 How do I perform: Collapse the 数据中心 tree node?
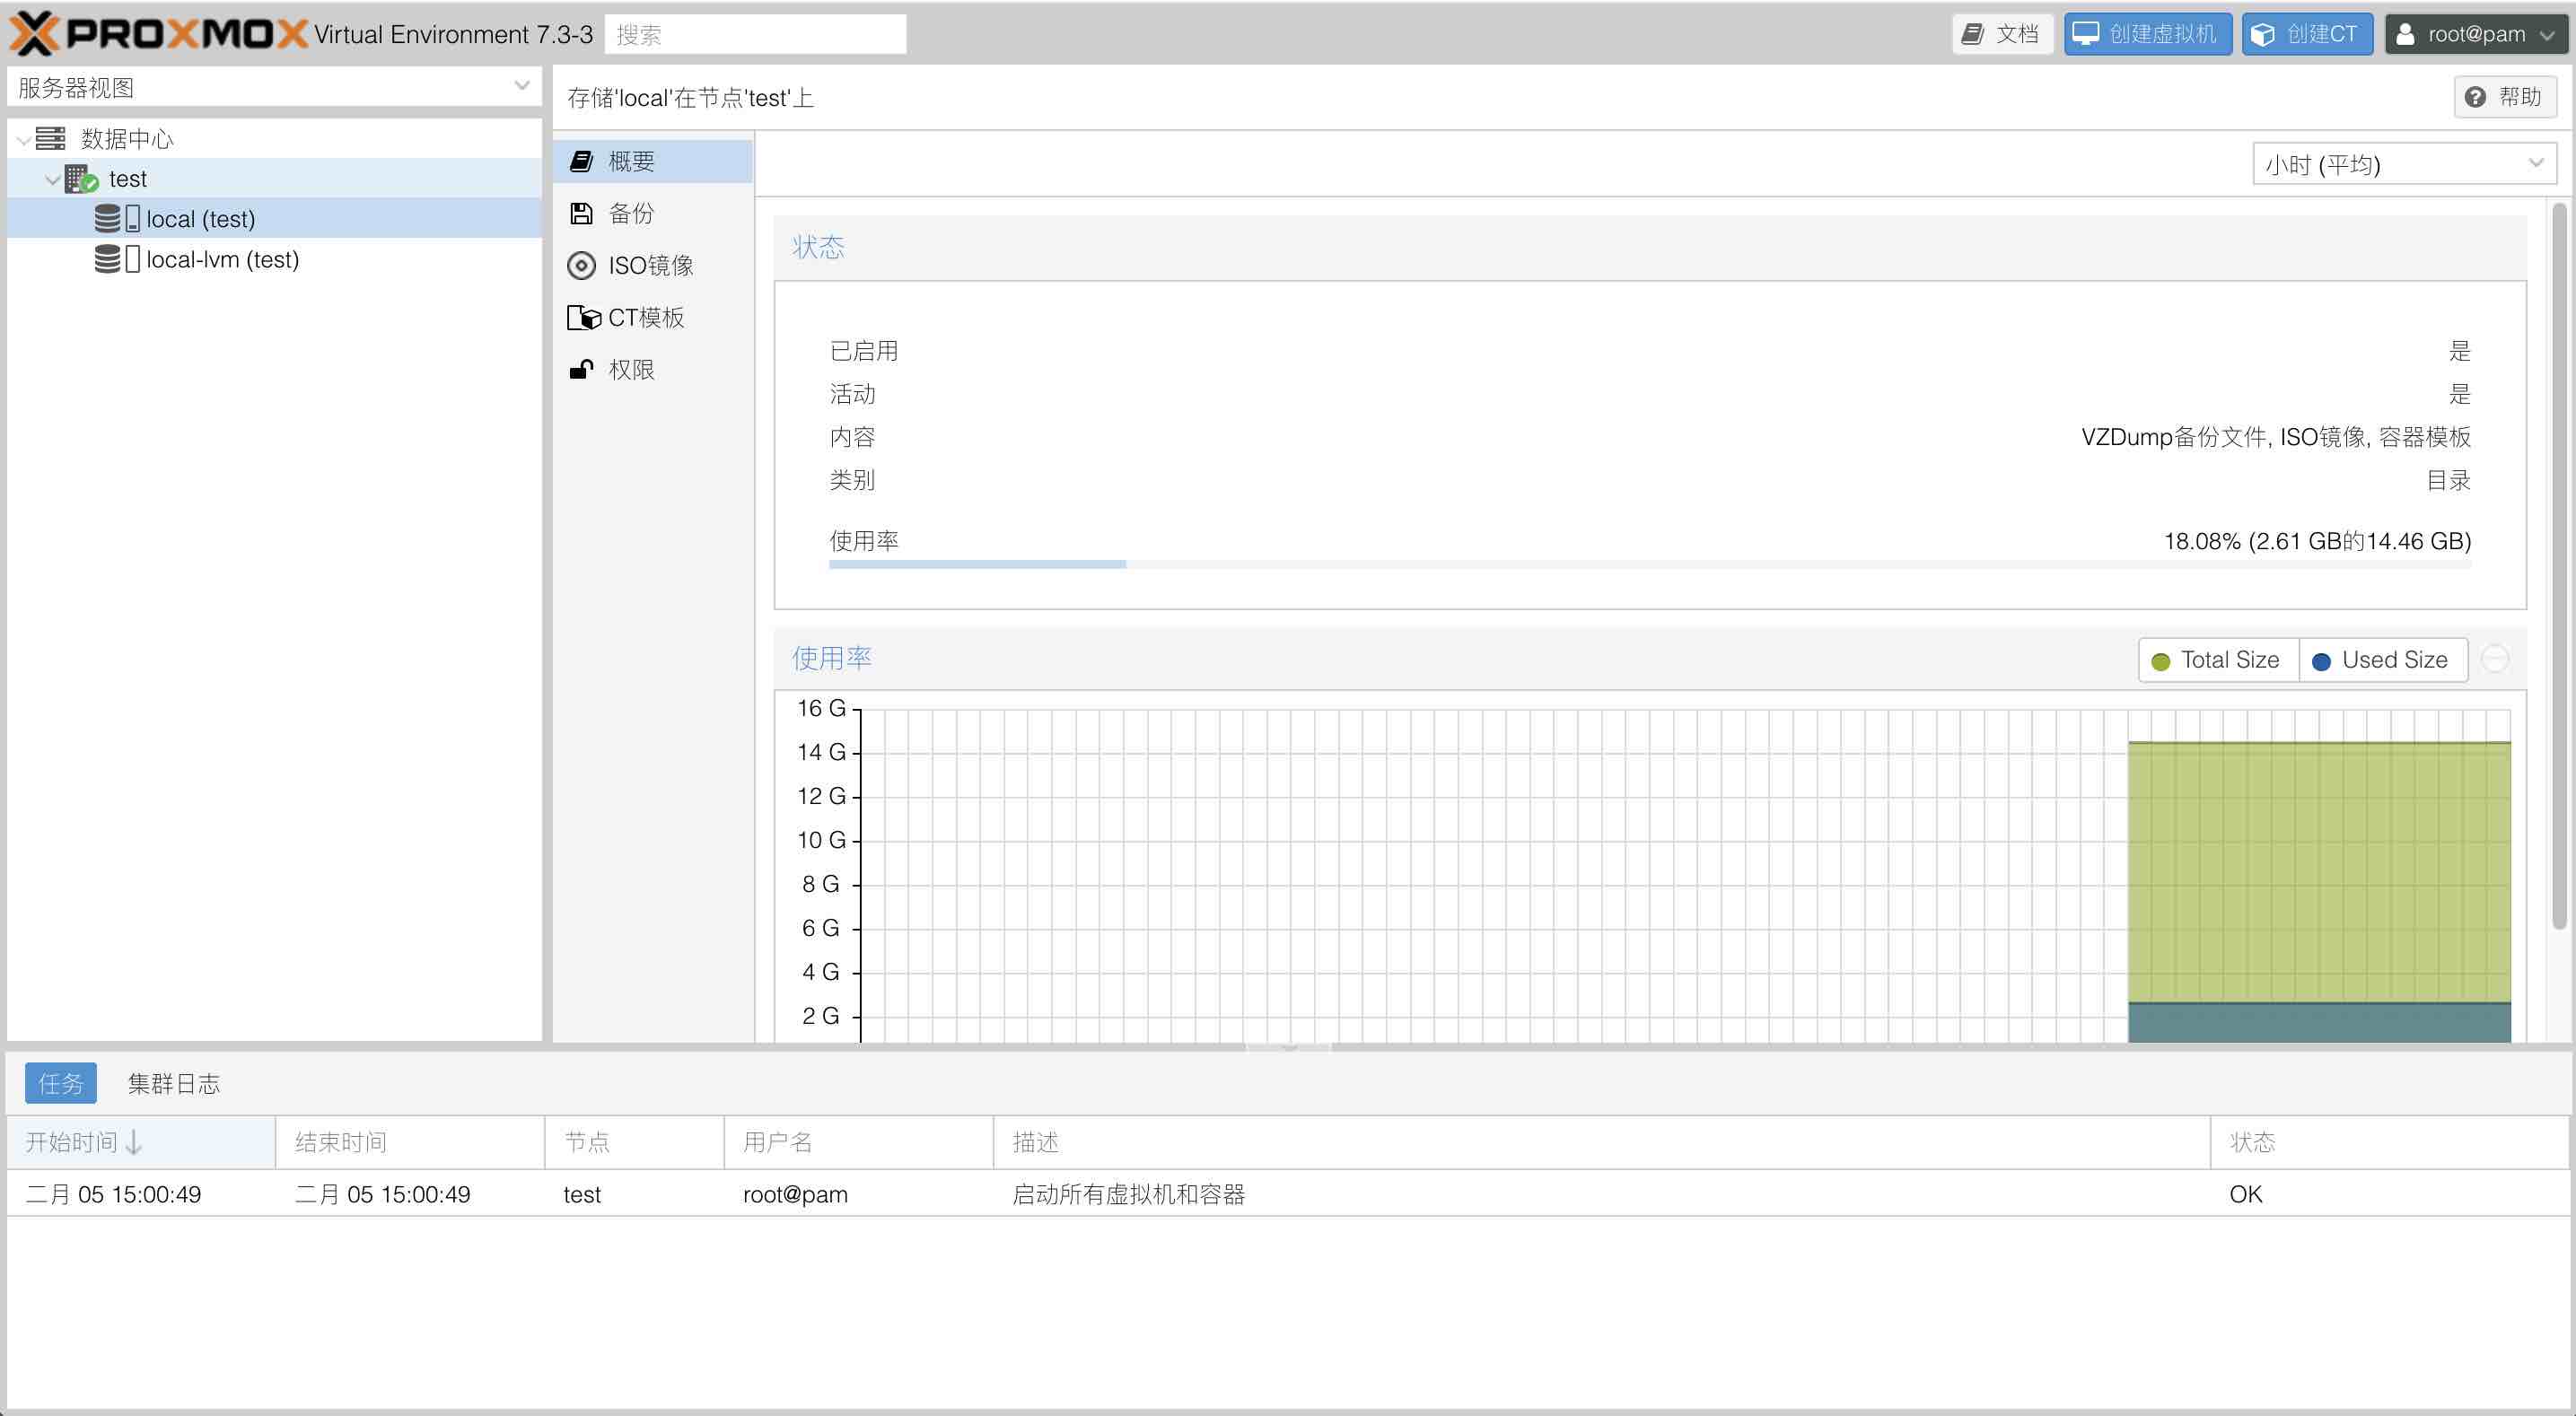click(x=23, y=140)
